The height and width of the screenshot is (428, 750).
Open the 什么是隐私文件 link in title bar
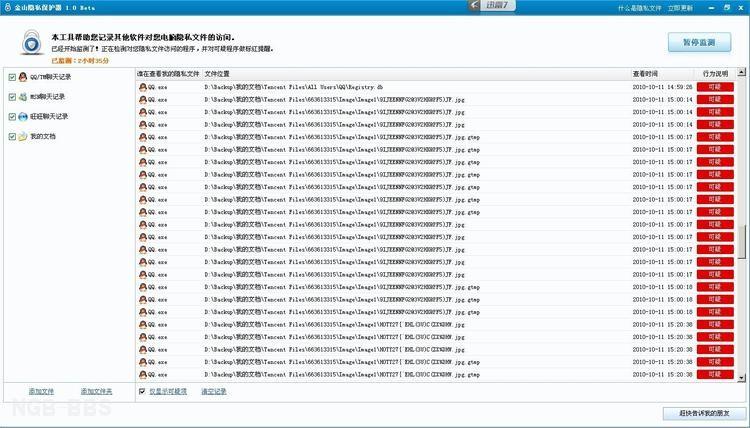pos(640,8)
